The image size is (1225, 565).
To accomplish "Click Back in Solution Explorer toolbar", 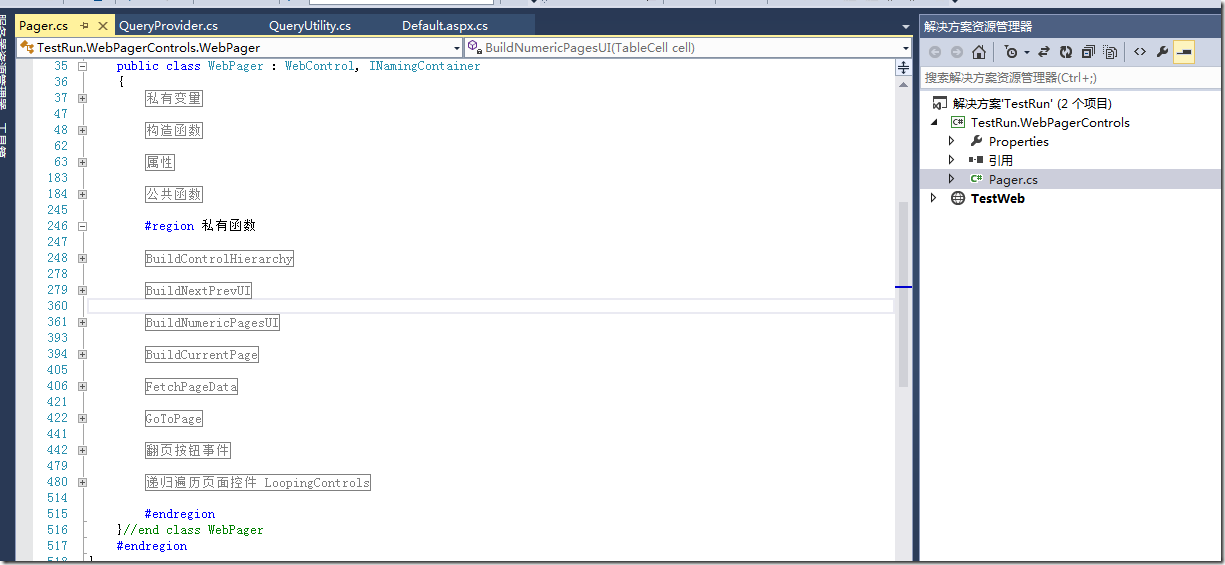I will 935,52.
